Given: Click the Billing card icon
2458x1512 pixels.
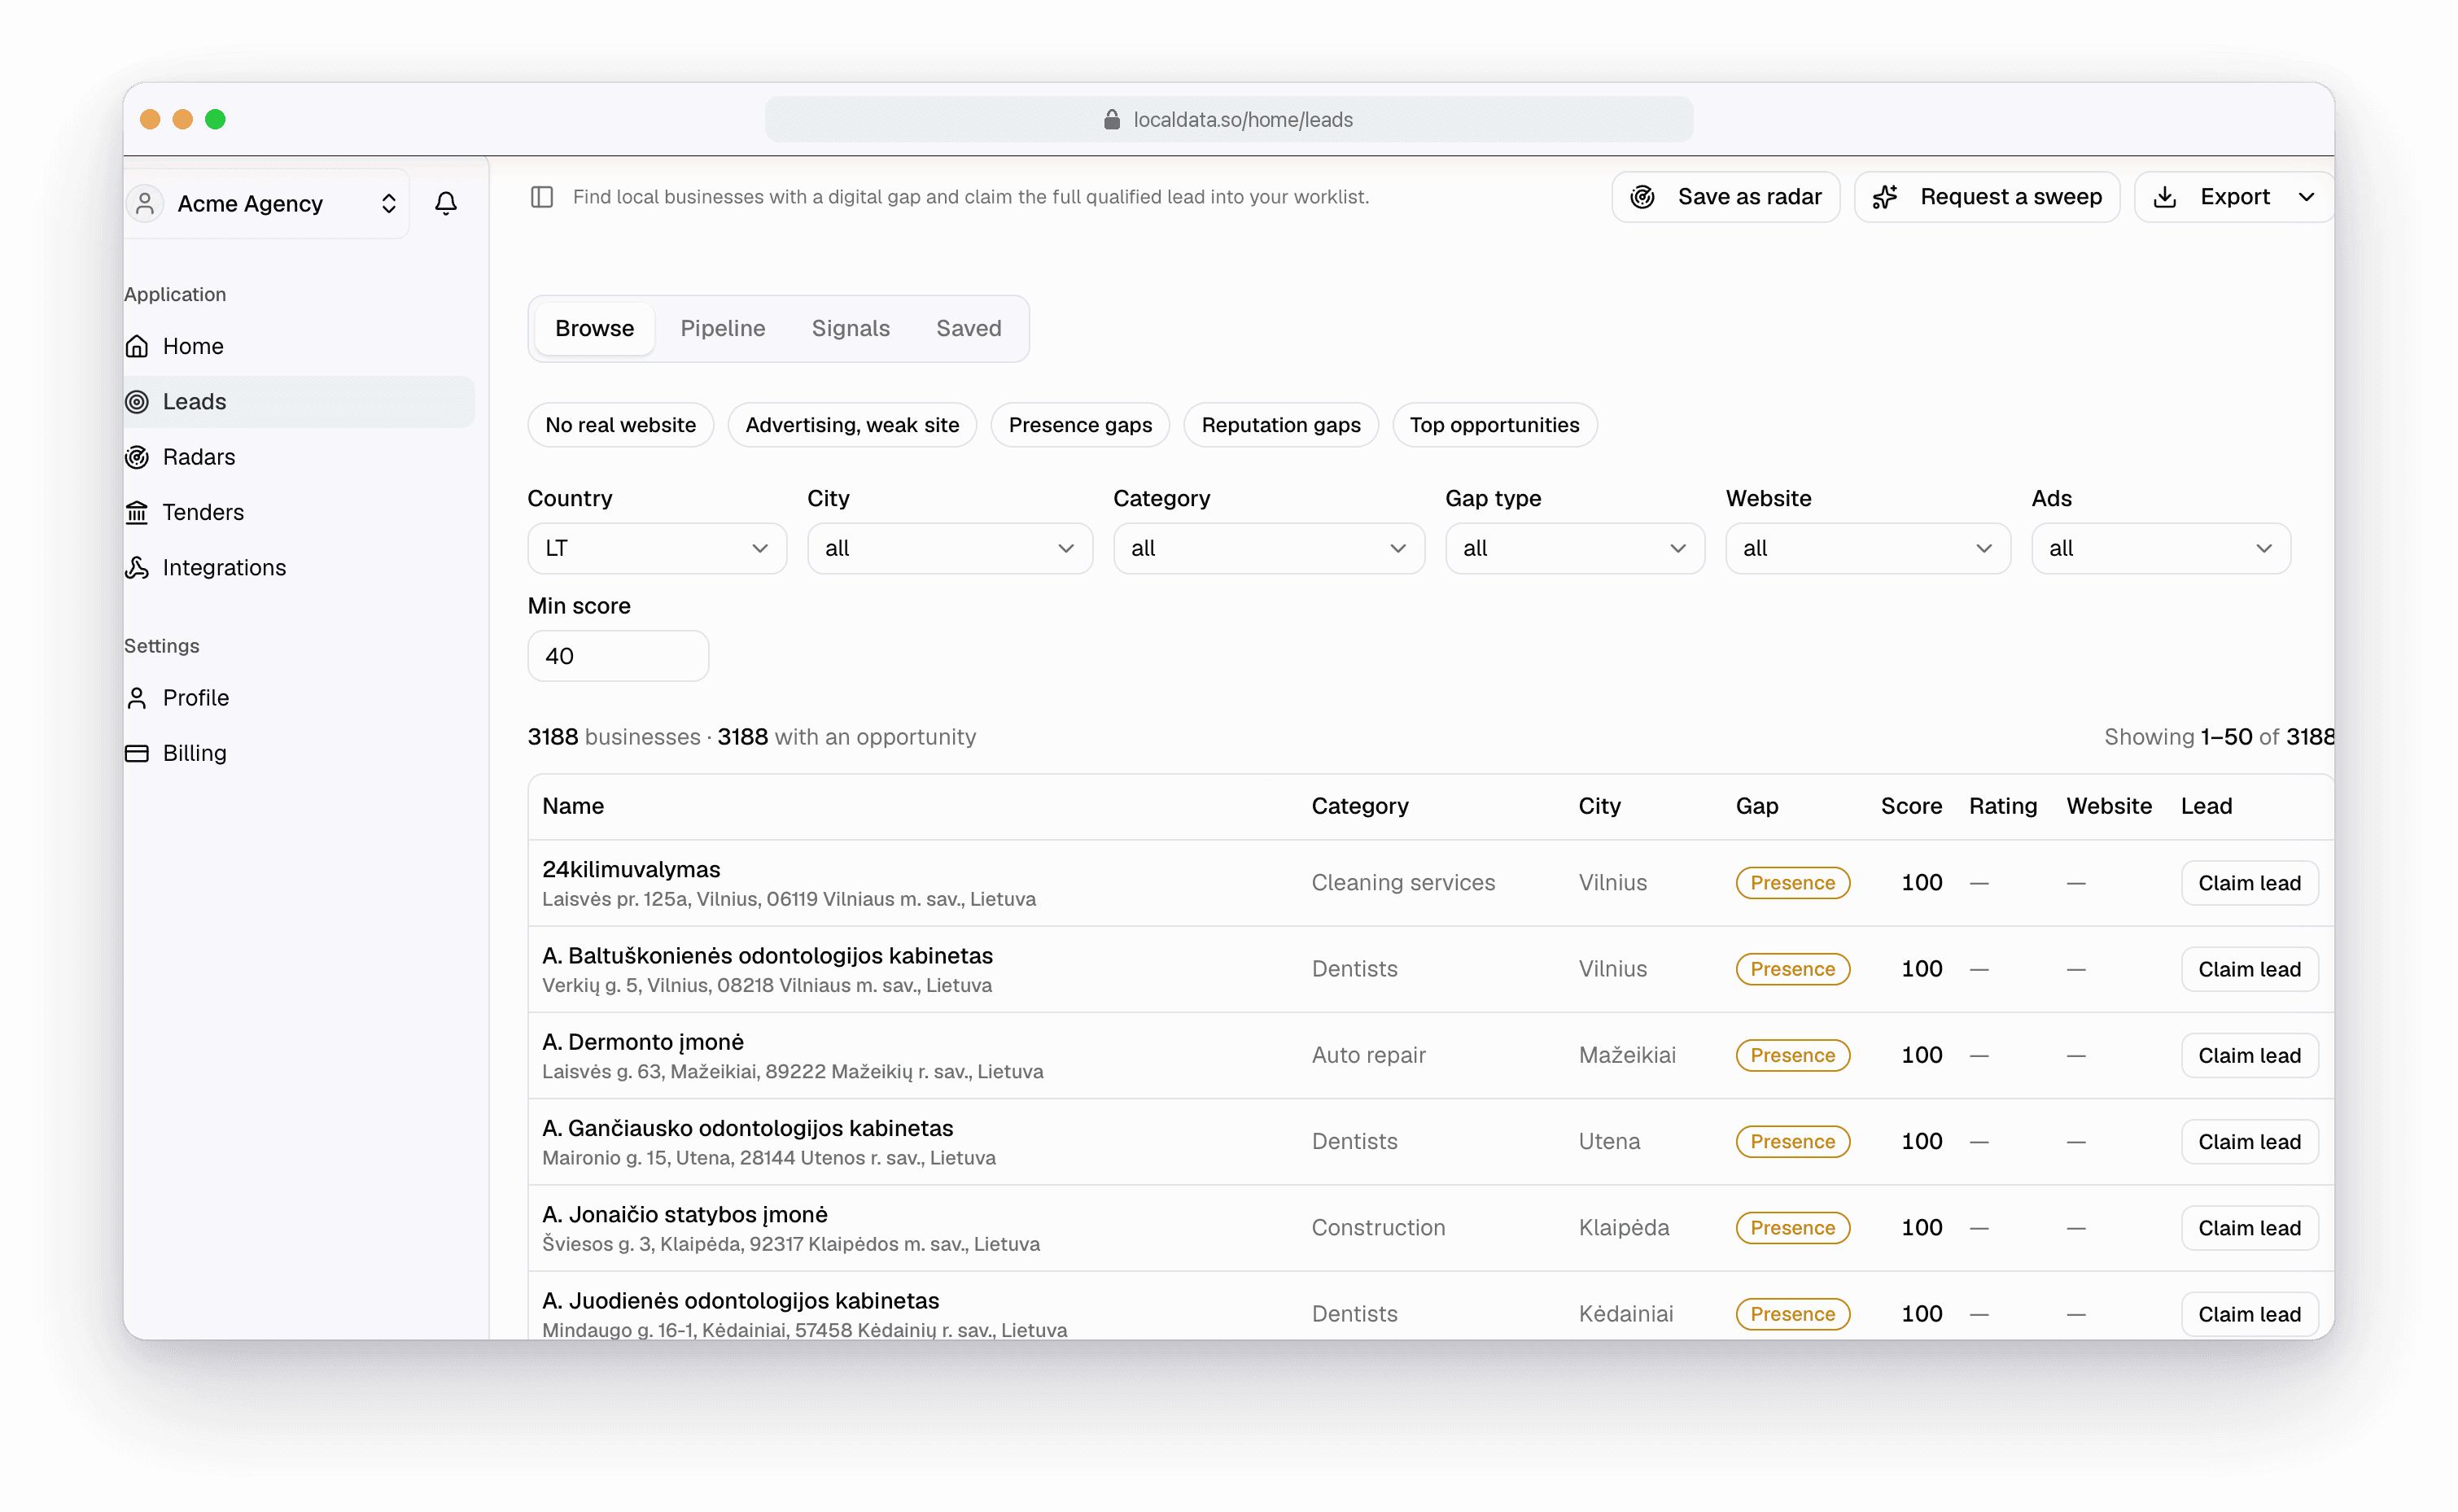Looking at the screenshot, I should coord(137,753).
